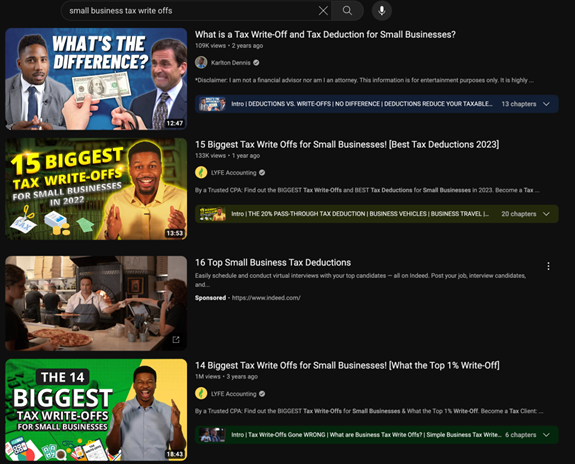
Task: Click the magnifying glass search button
Action: [x=347, y=11]
